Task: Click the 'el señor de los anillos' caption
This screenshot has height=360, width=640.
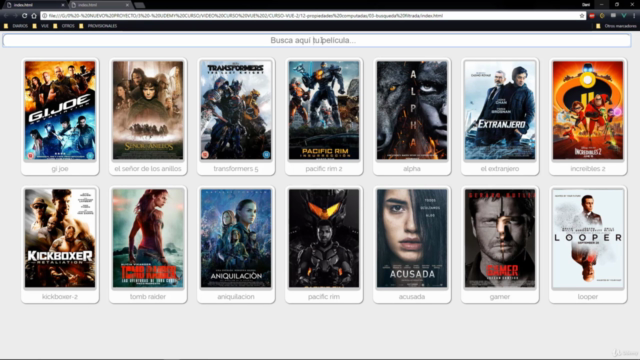Action: (x=148, y=169)
